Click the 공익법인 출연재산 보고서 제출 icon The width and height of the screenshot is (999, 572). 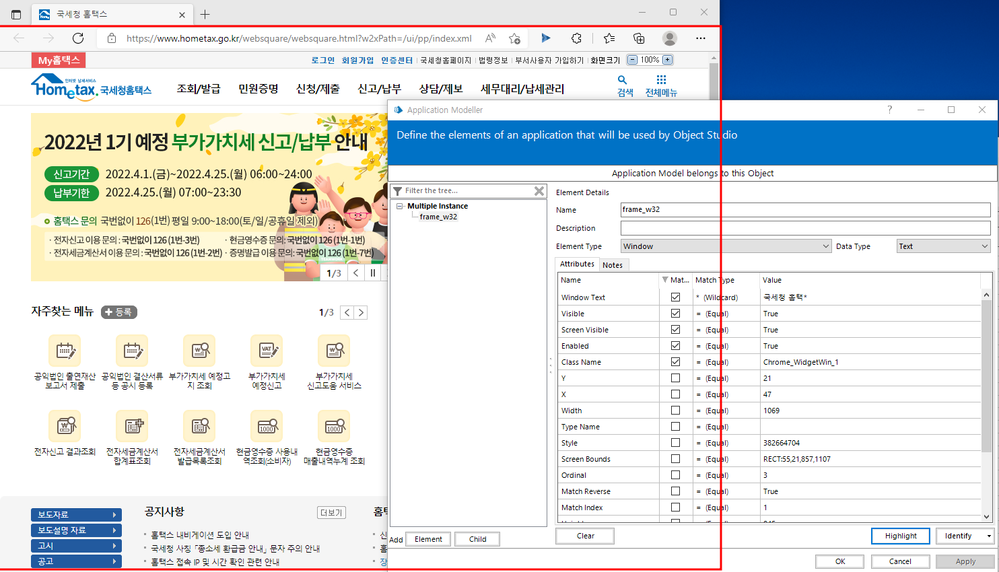tap(64, 351)
